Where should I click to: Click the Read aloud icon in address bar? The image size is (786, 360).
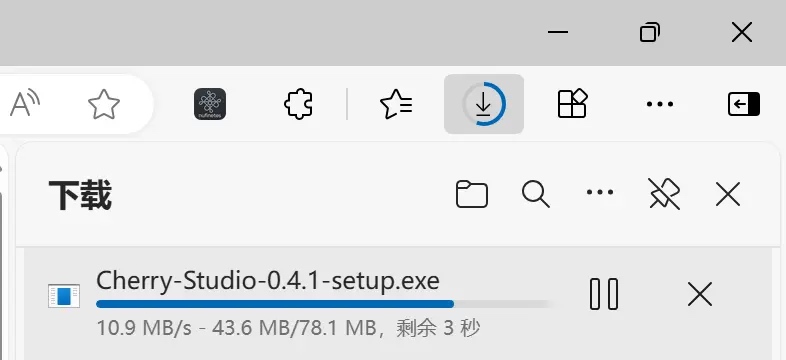pyautogui.click(x=25, y=104)
